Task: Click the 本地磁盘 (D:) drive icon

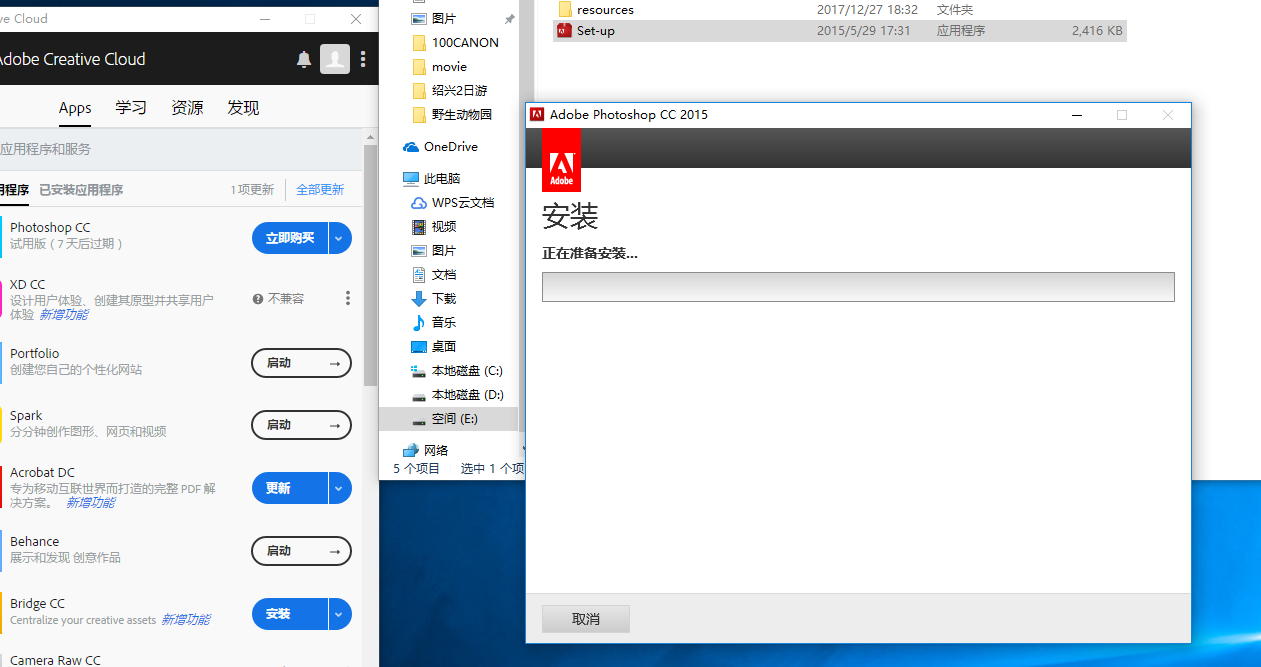Action: (x=419, y=395)
